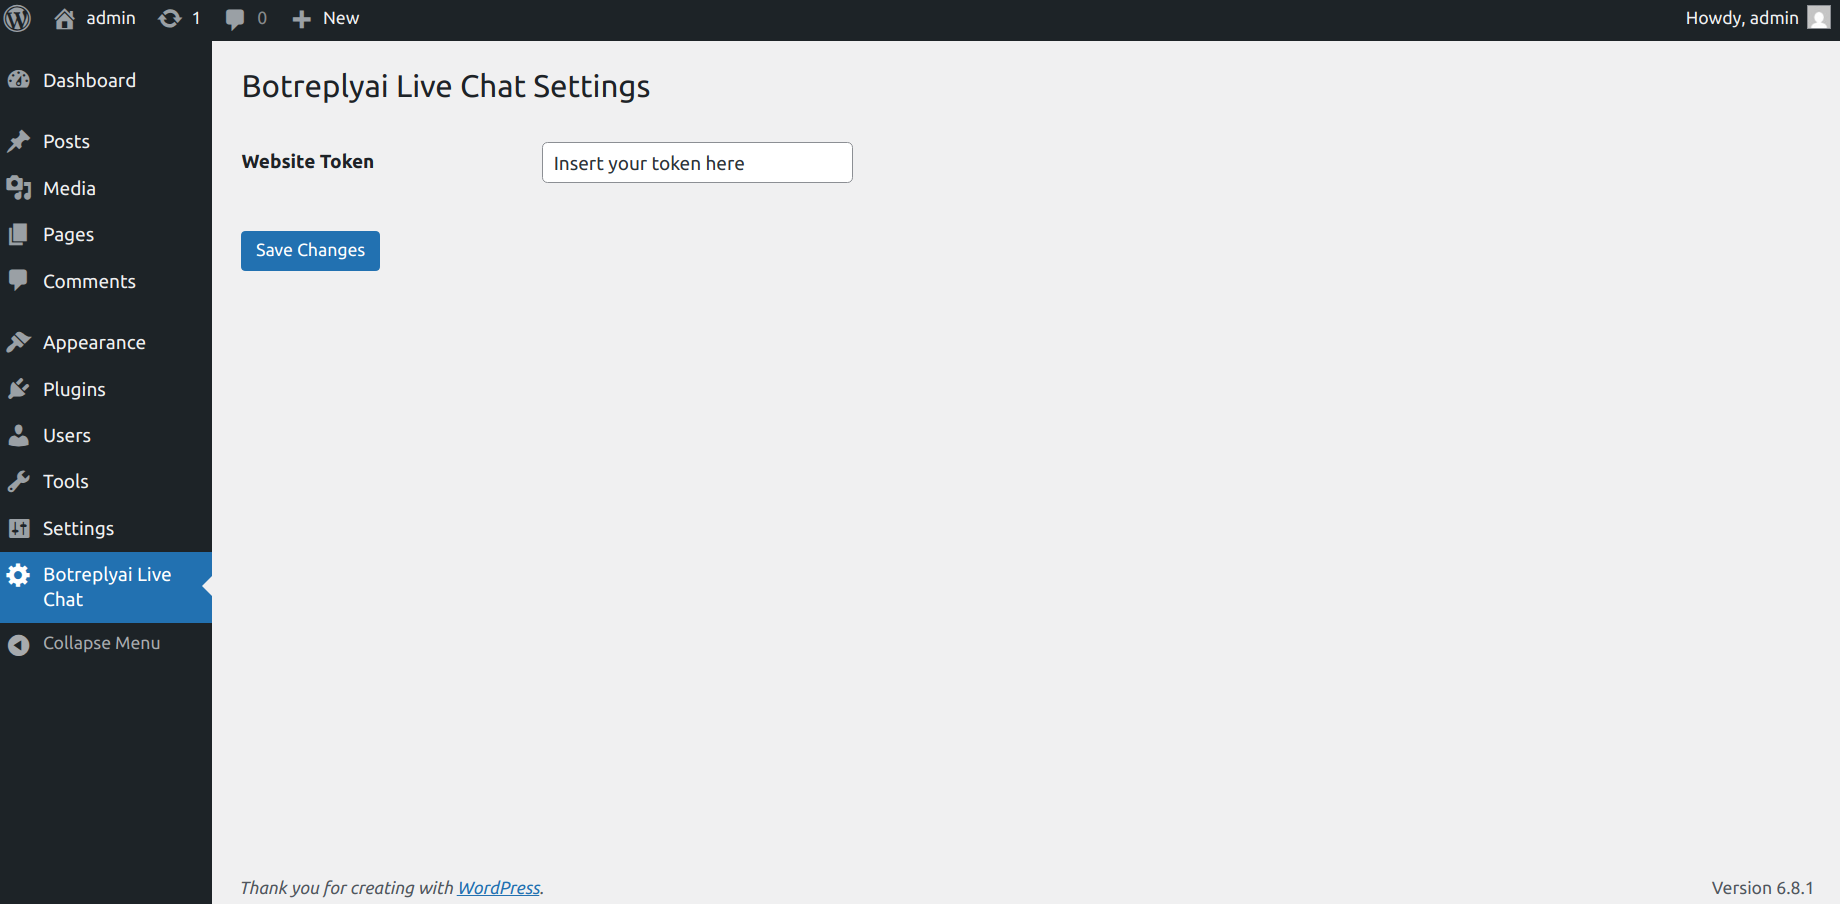The height and width of the screenshot is (904, 1840).
Task: Click admin site name in toolbar
Action: (111, 18)
